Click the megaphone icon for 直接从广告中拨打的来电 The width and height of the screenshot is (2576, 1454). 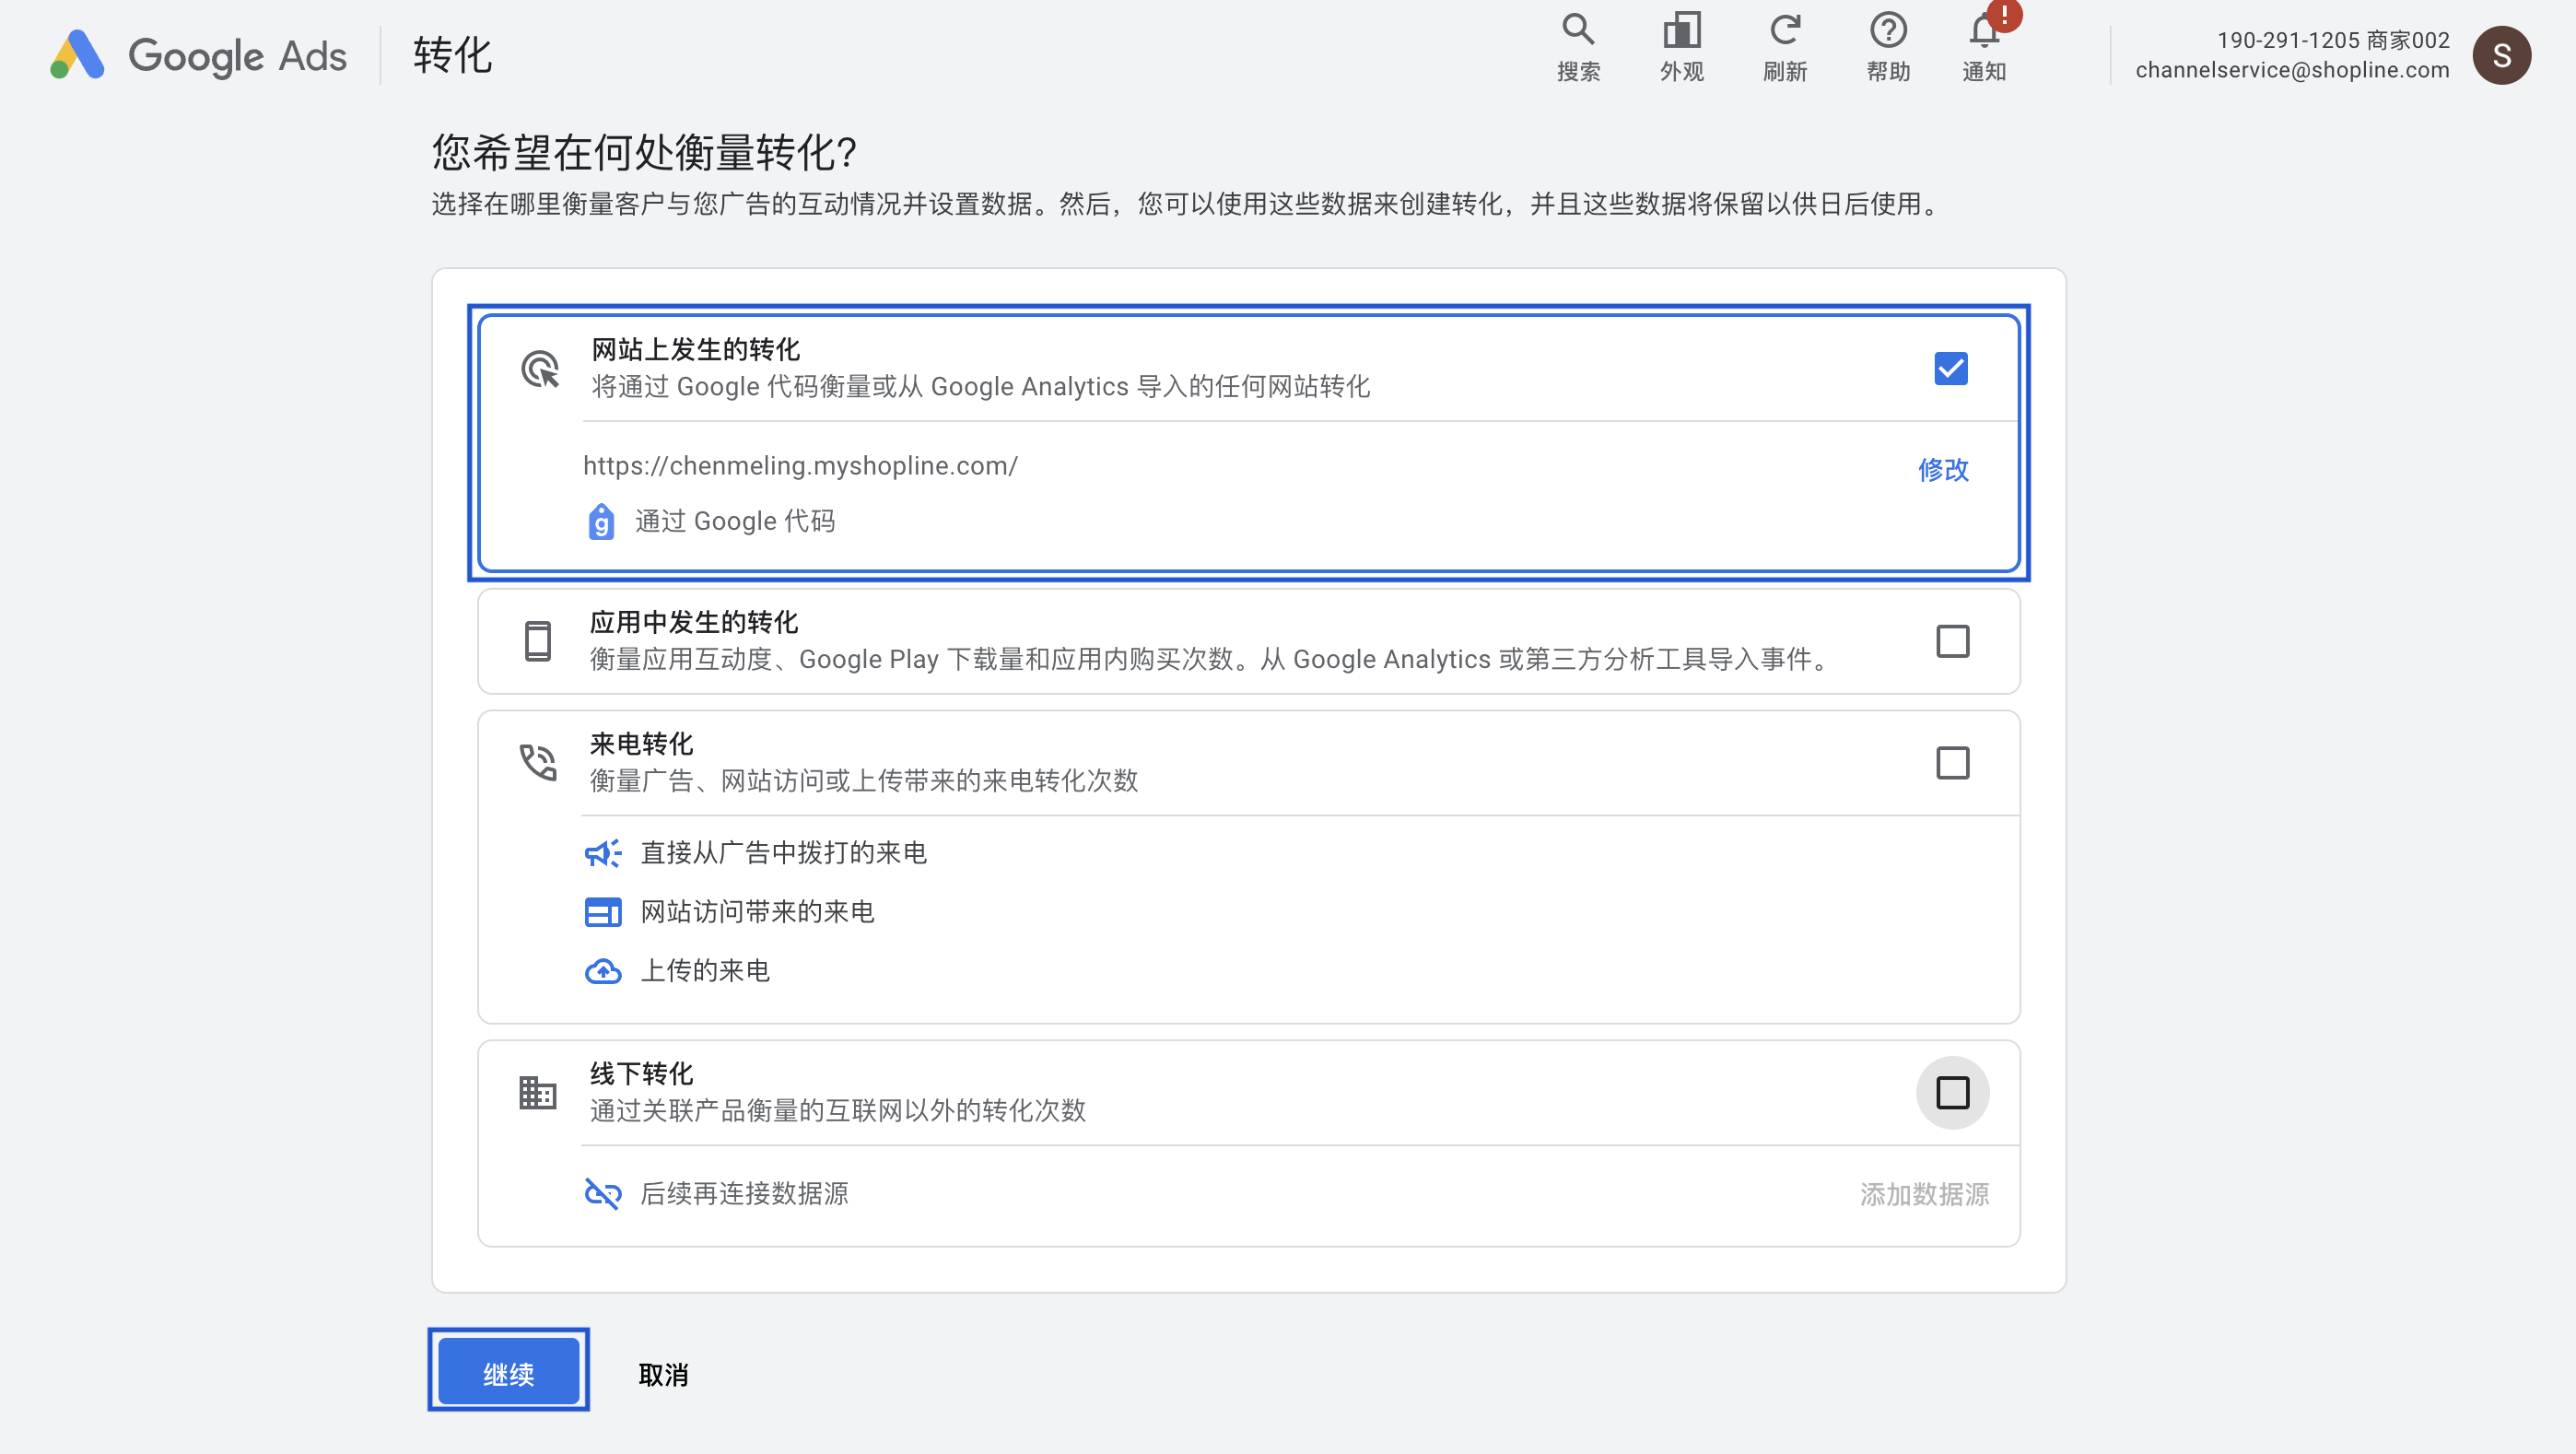coord(603,853)
